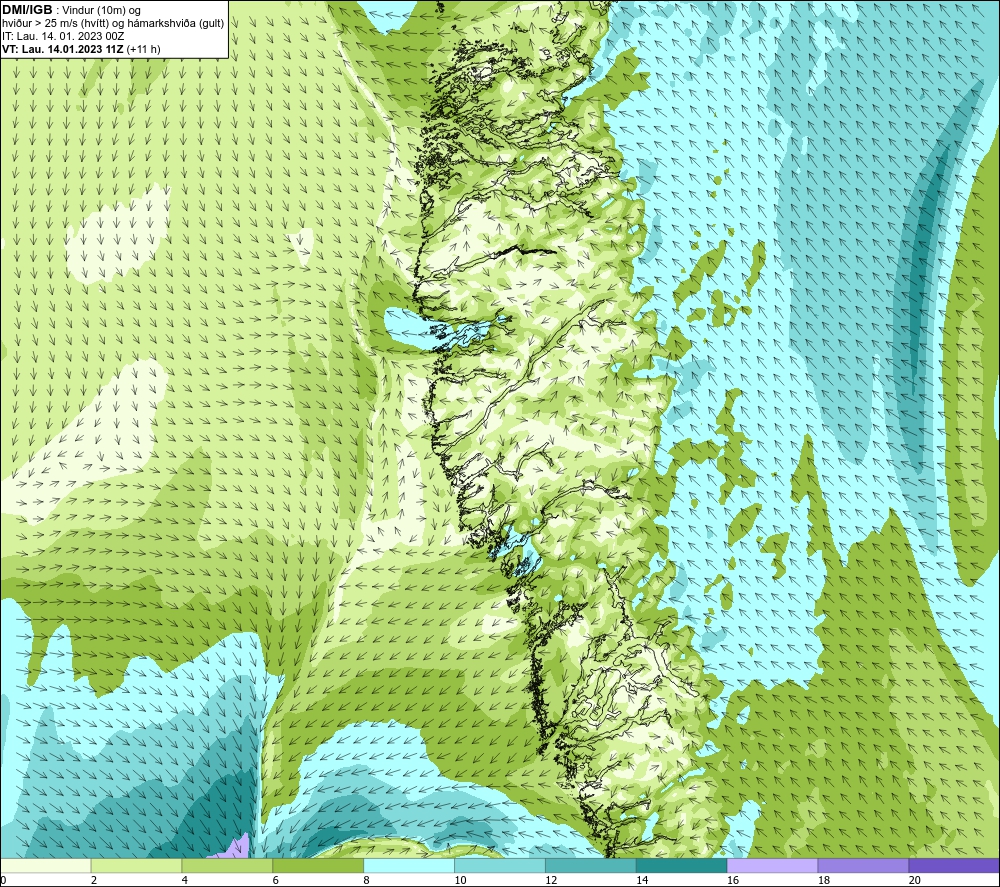1000x887 pixels.
Task: Click the 'Vindur (10m) og' label
Action: [x=101, y=10]
